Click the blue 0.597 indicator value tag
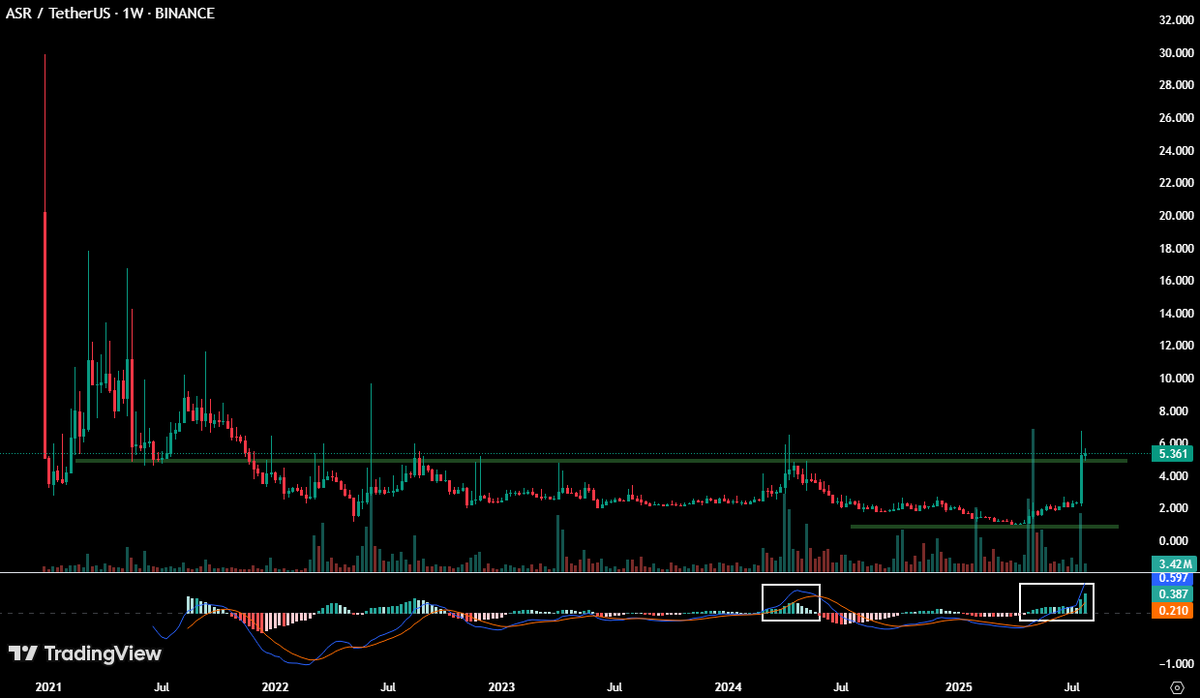The width and height of the screenshot is (1200, 698). [x=1170, y=578]
